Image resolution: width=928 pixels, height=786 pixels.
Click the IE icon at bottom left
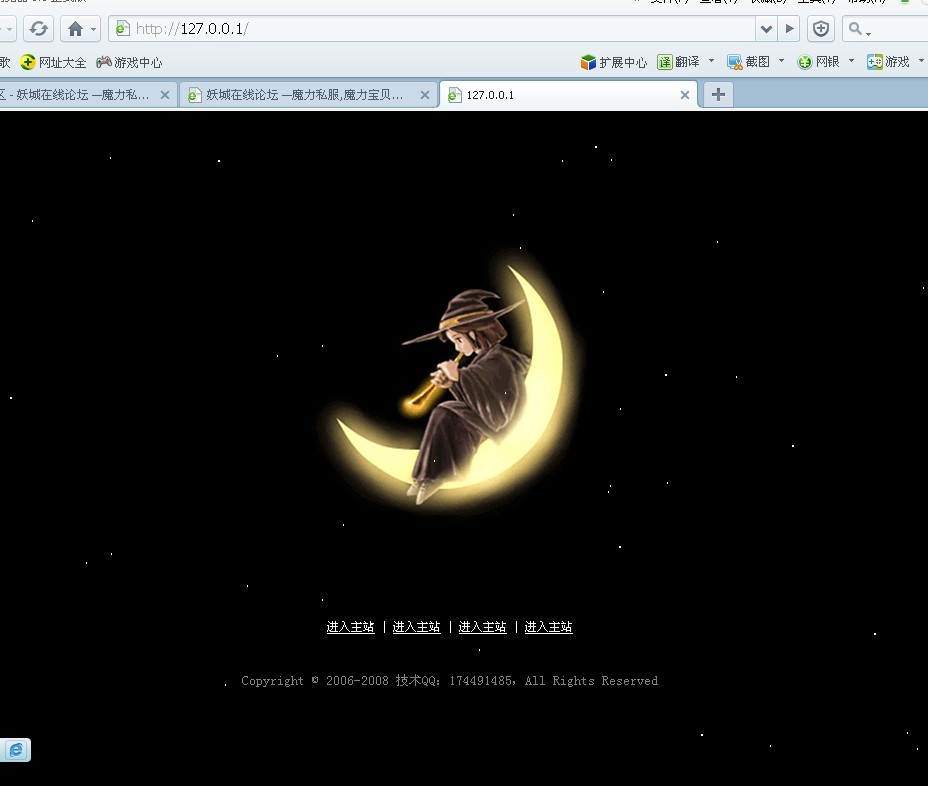coord(17,750)
